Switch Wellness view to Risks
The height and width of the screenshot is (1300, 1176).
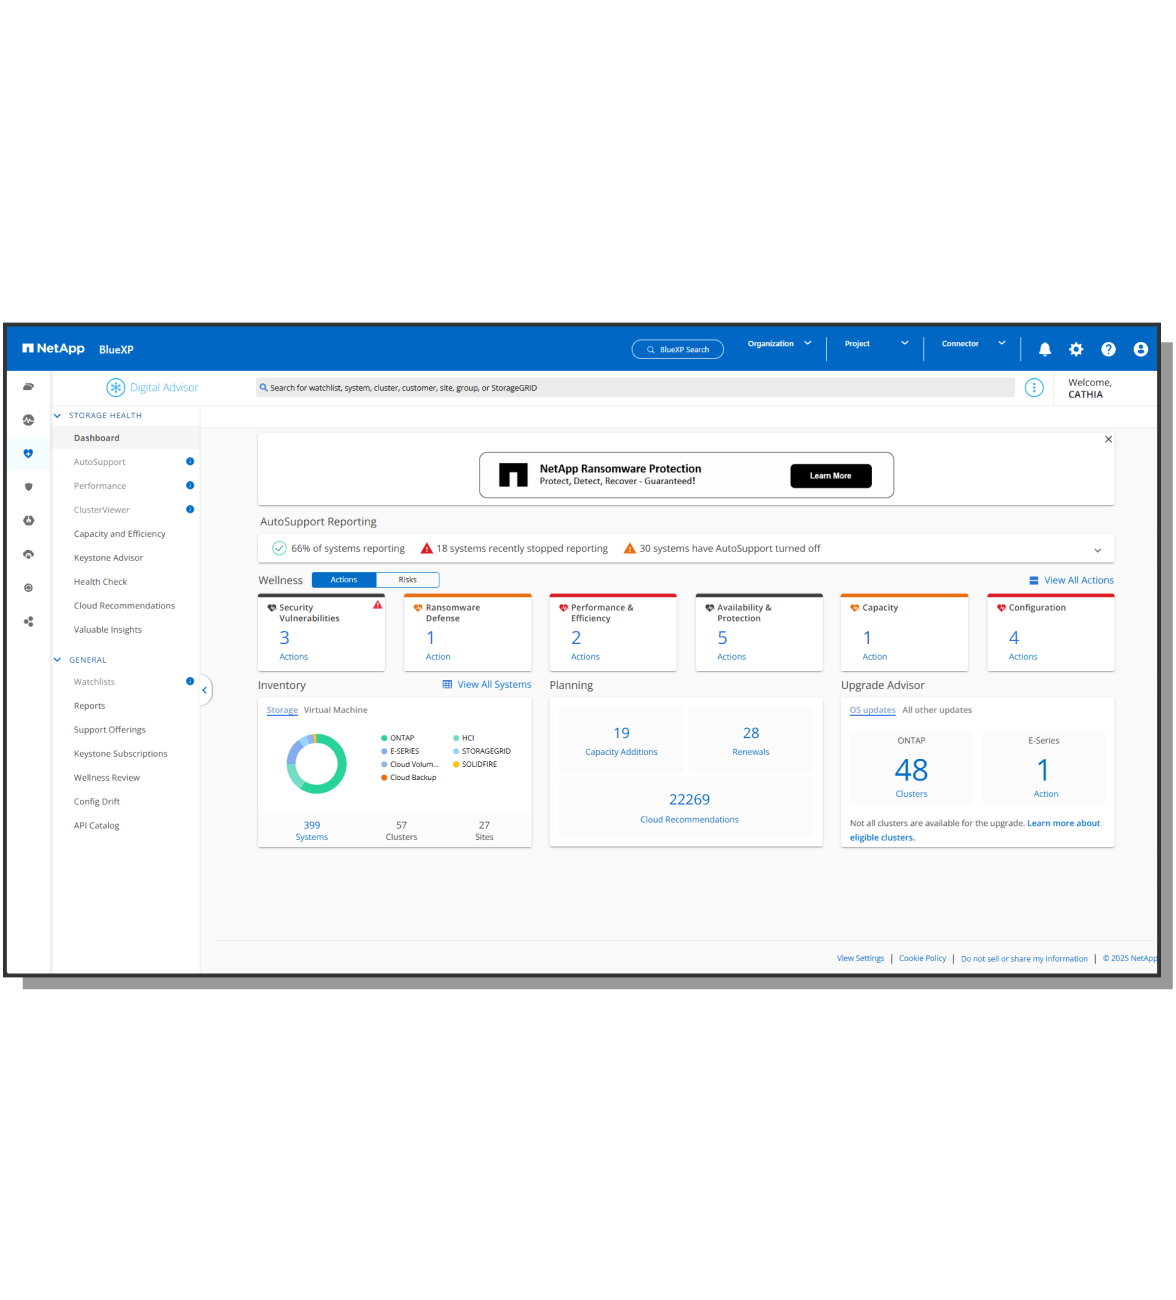click(x=407, y=580)
